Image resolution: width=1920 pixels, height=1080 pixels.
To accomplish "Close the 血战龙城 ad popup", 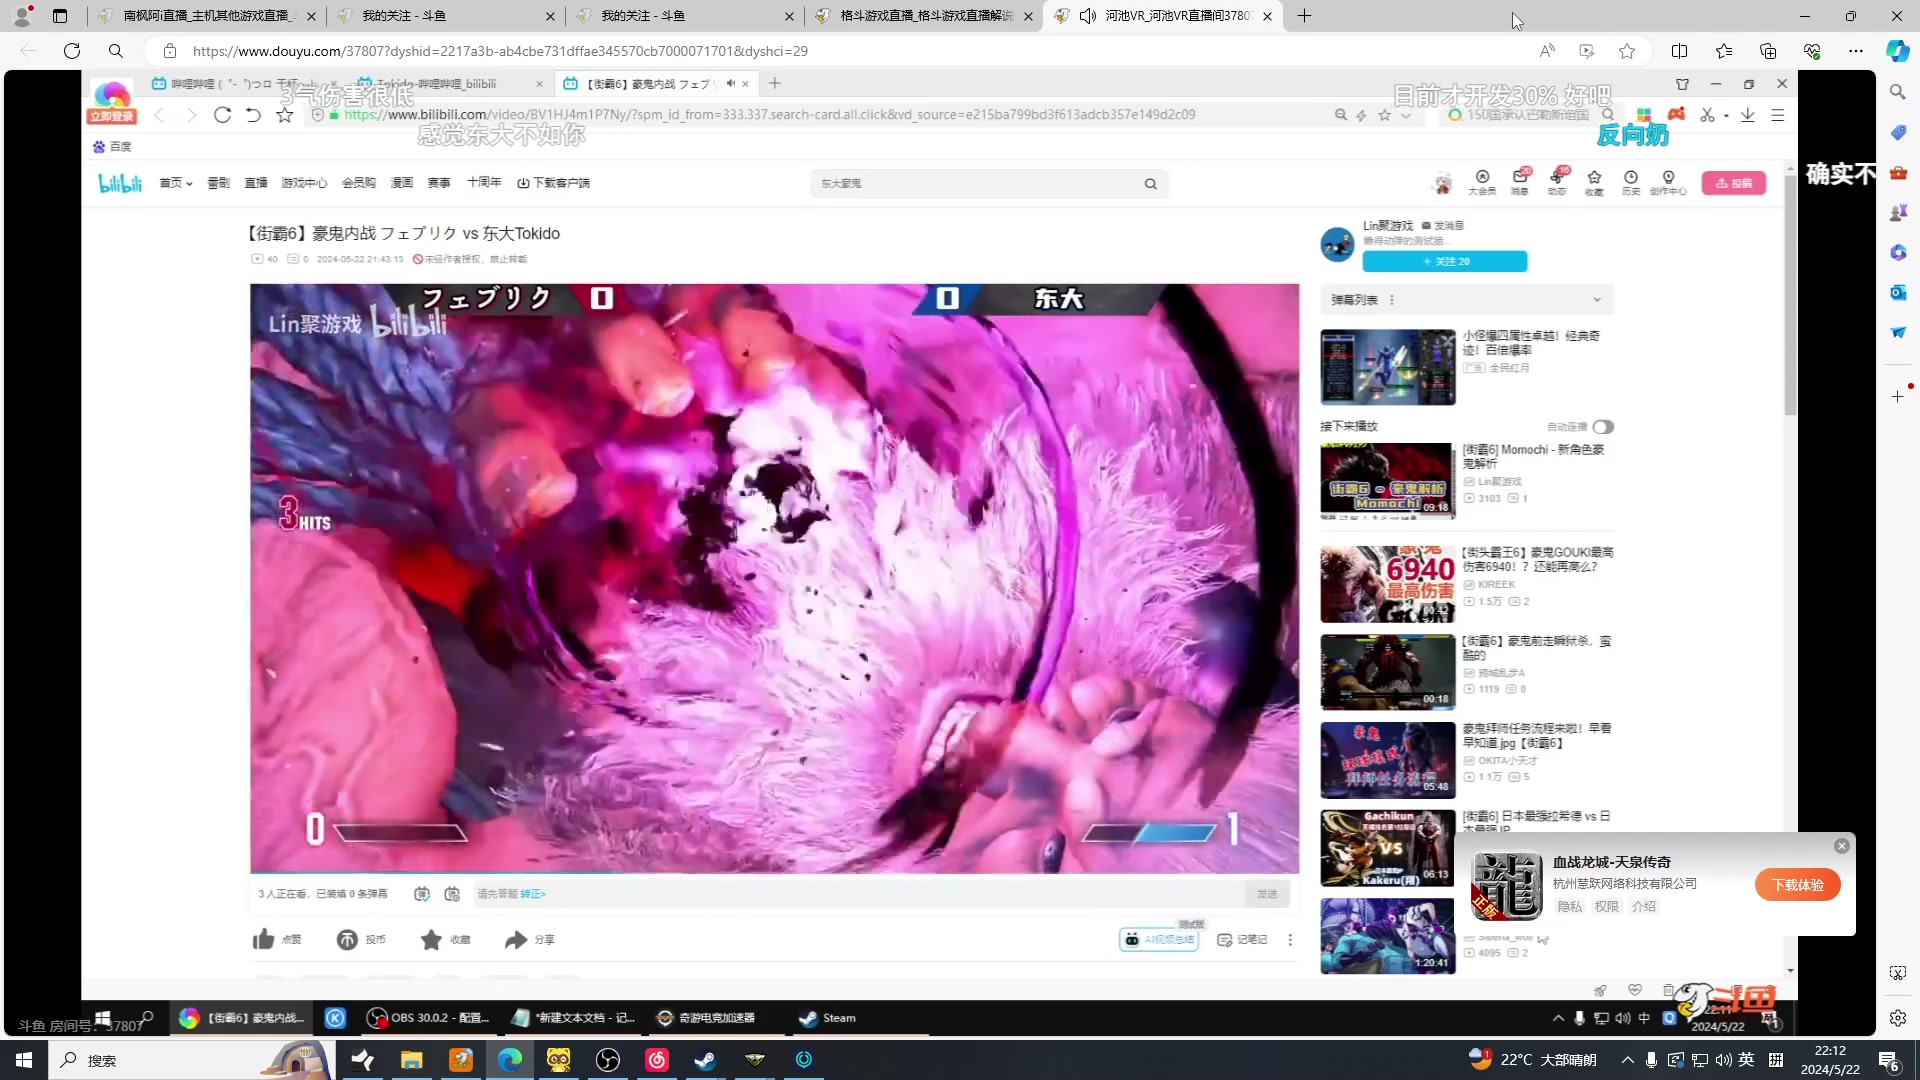I will pyautogui.click(x=1842, y=846).
